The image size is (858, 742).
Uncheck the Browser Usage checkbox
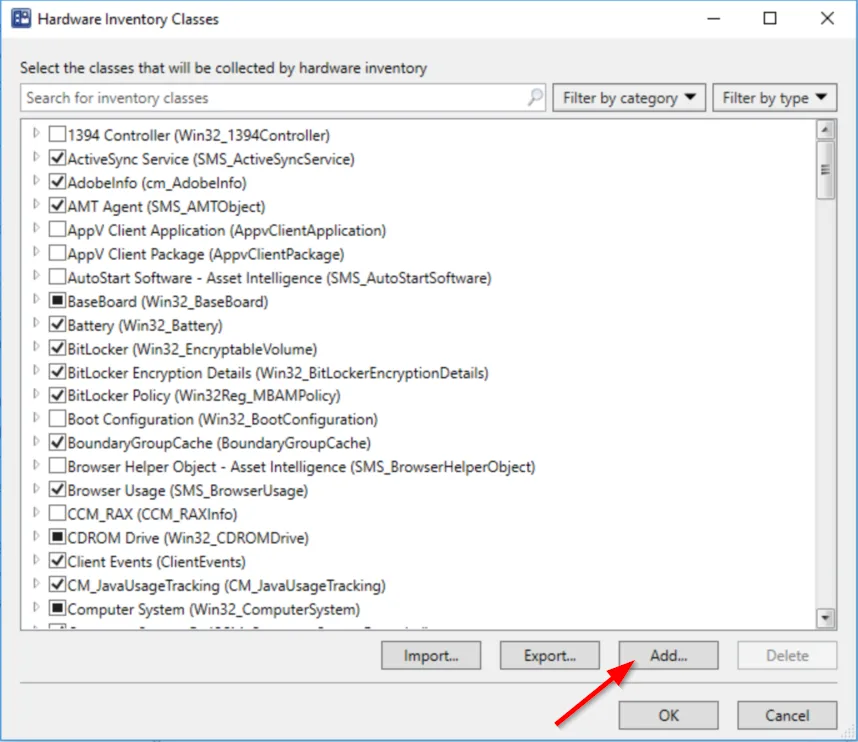57,490
